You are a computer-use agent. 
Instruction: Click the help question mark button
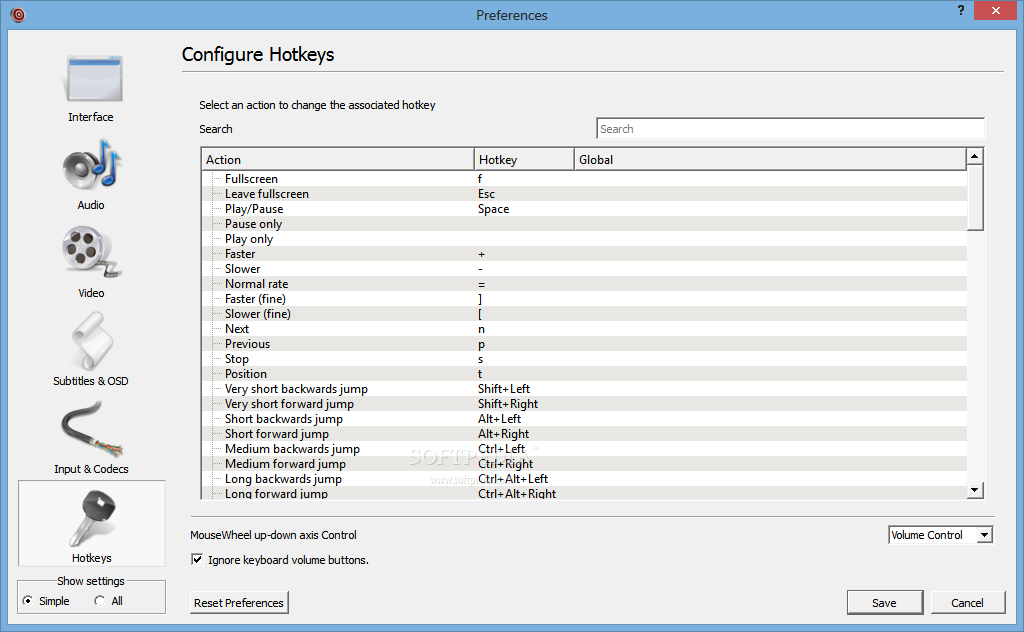tap(961, 10)
